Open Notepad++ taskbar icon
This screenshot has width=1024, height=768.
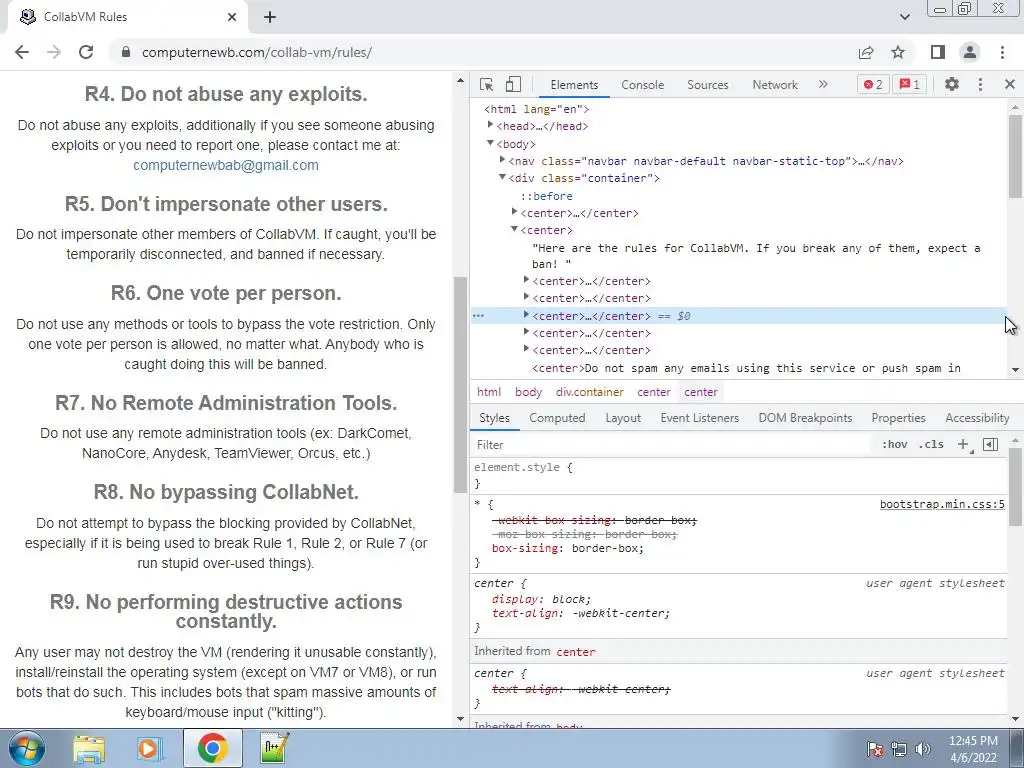pyautogui.click(x=274, y=749)
